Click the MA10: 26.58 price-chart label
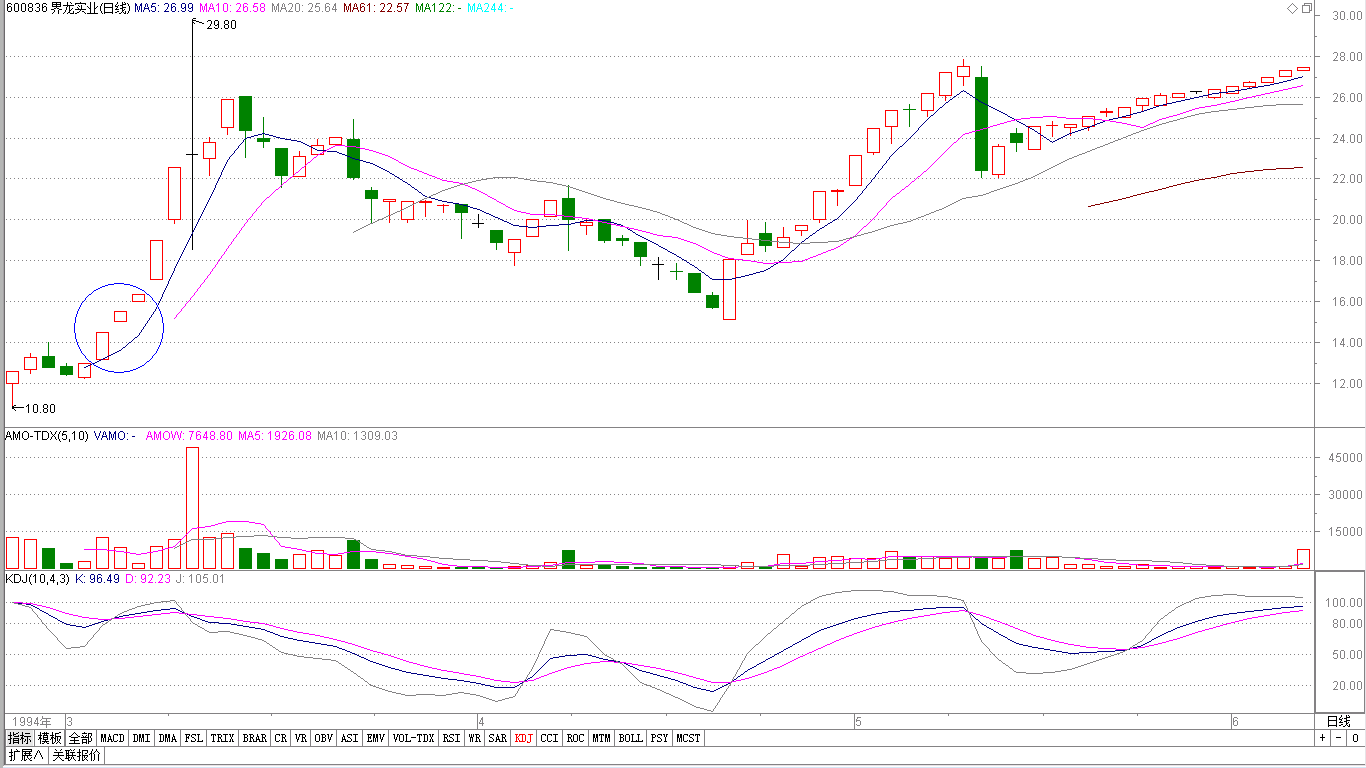1366x768 pixels. (x=231, y=8)
